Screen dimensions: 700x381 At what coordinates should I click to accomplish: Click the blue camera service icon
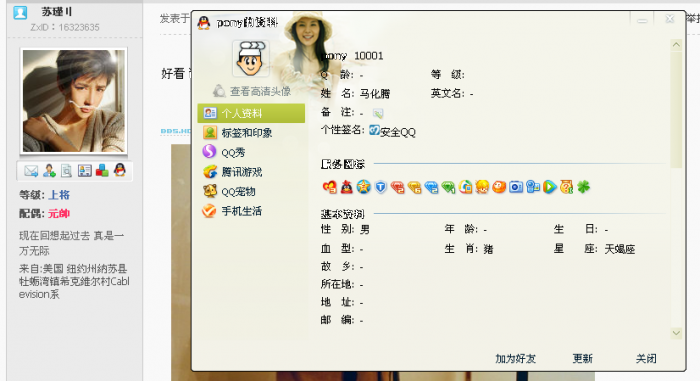pyautogui.click(x=516, y=187)
